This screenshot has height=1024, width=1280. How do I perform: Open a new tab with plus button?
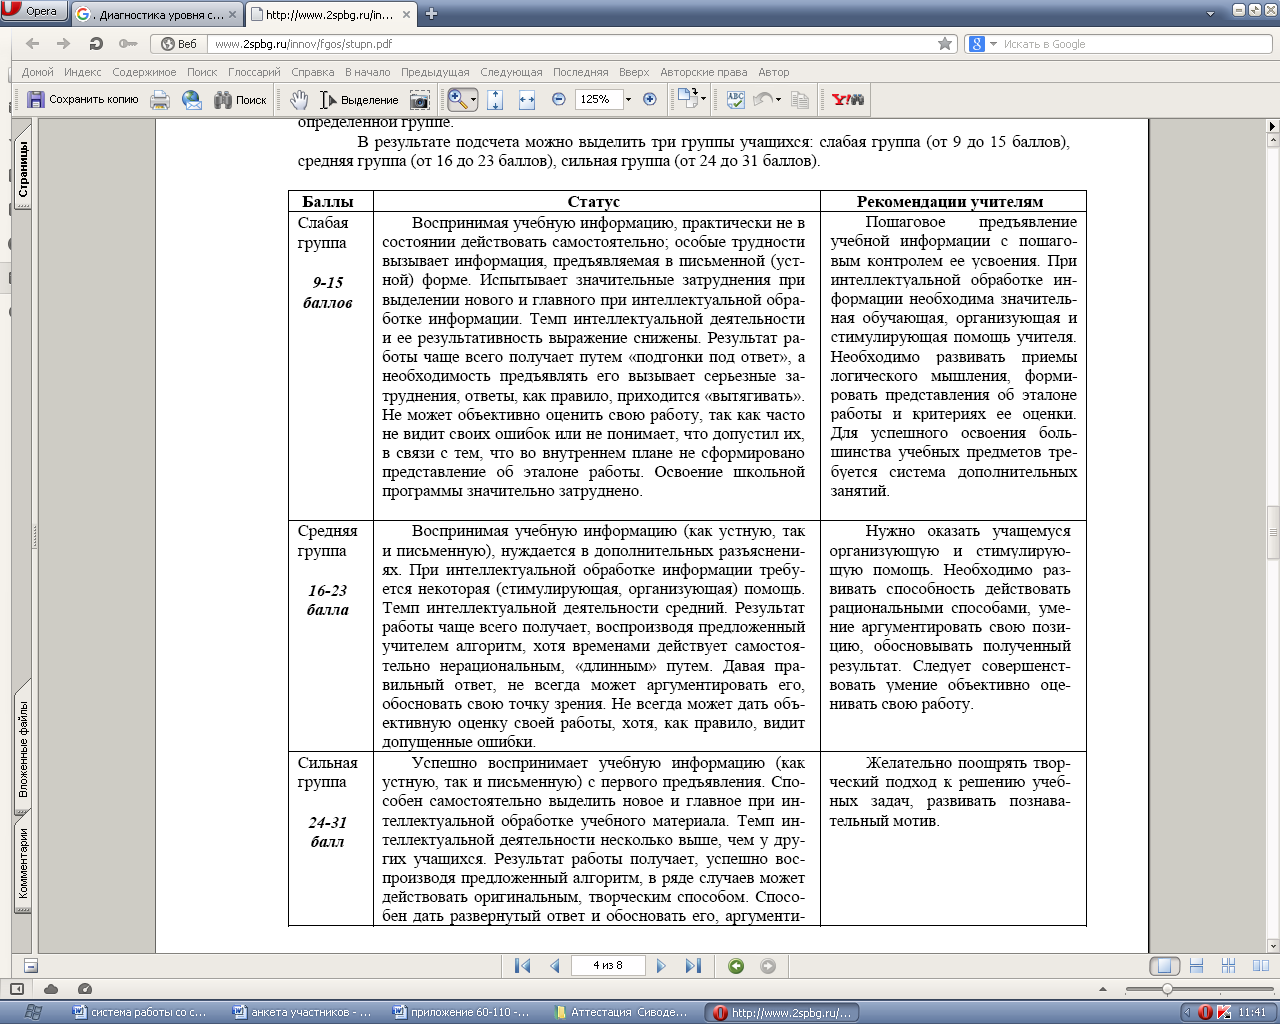tap(432, 14)
